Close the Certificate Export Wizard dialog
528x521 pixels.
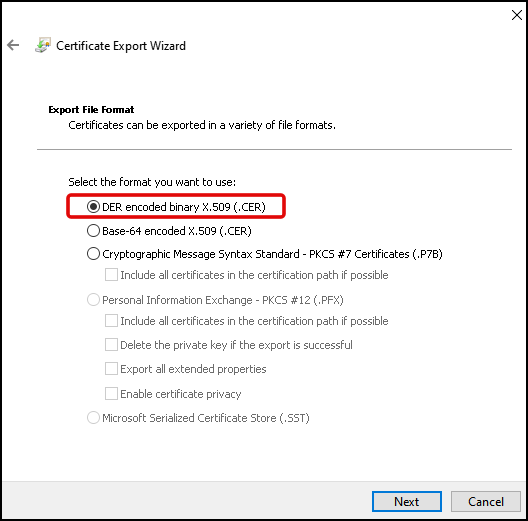tap(517, 15)
